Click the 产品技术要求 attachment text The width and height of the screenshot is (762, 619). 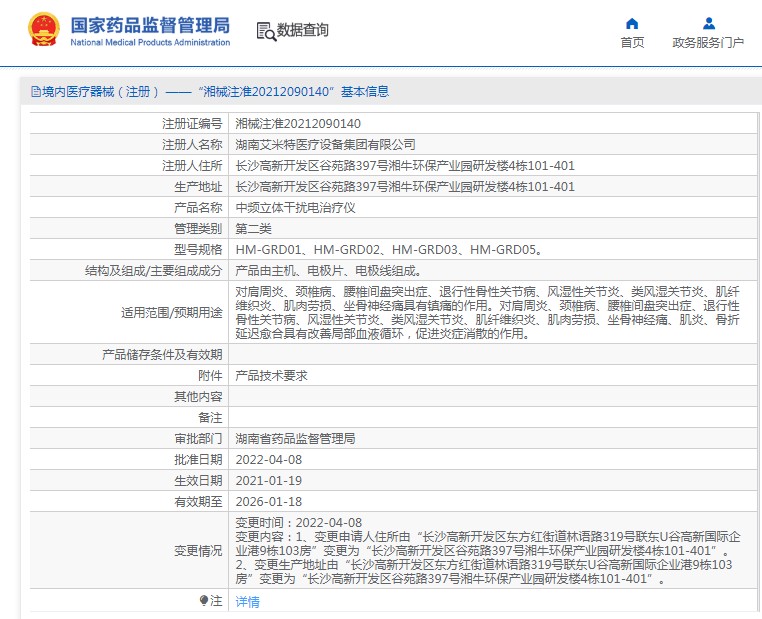click(271, 376)
